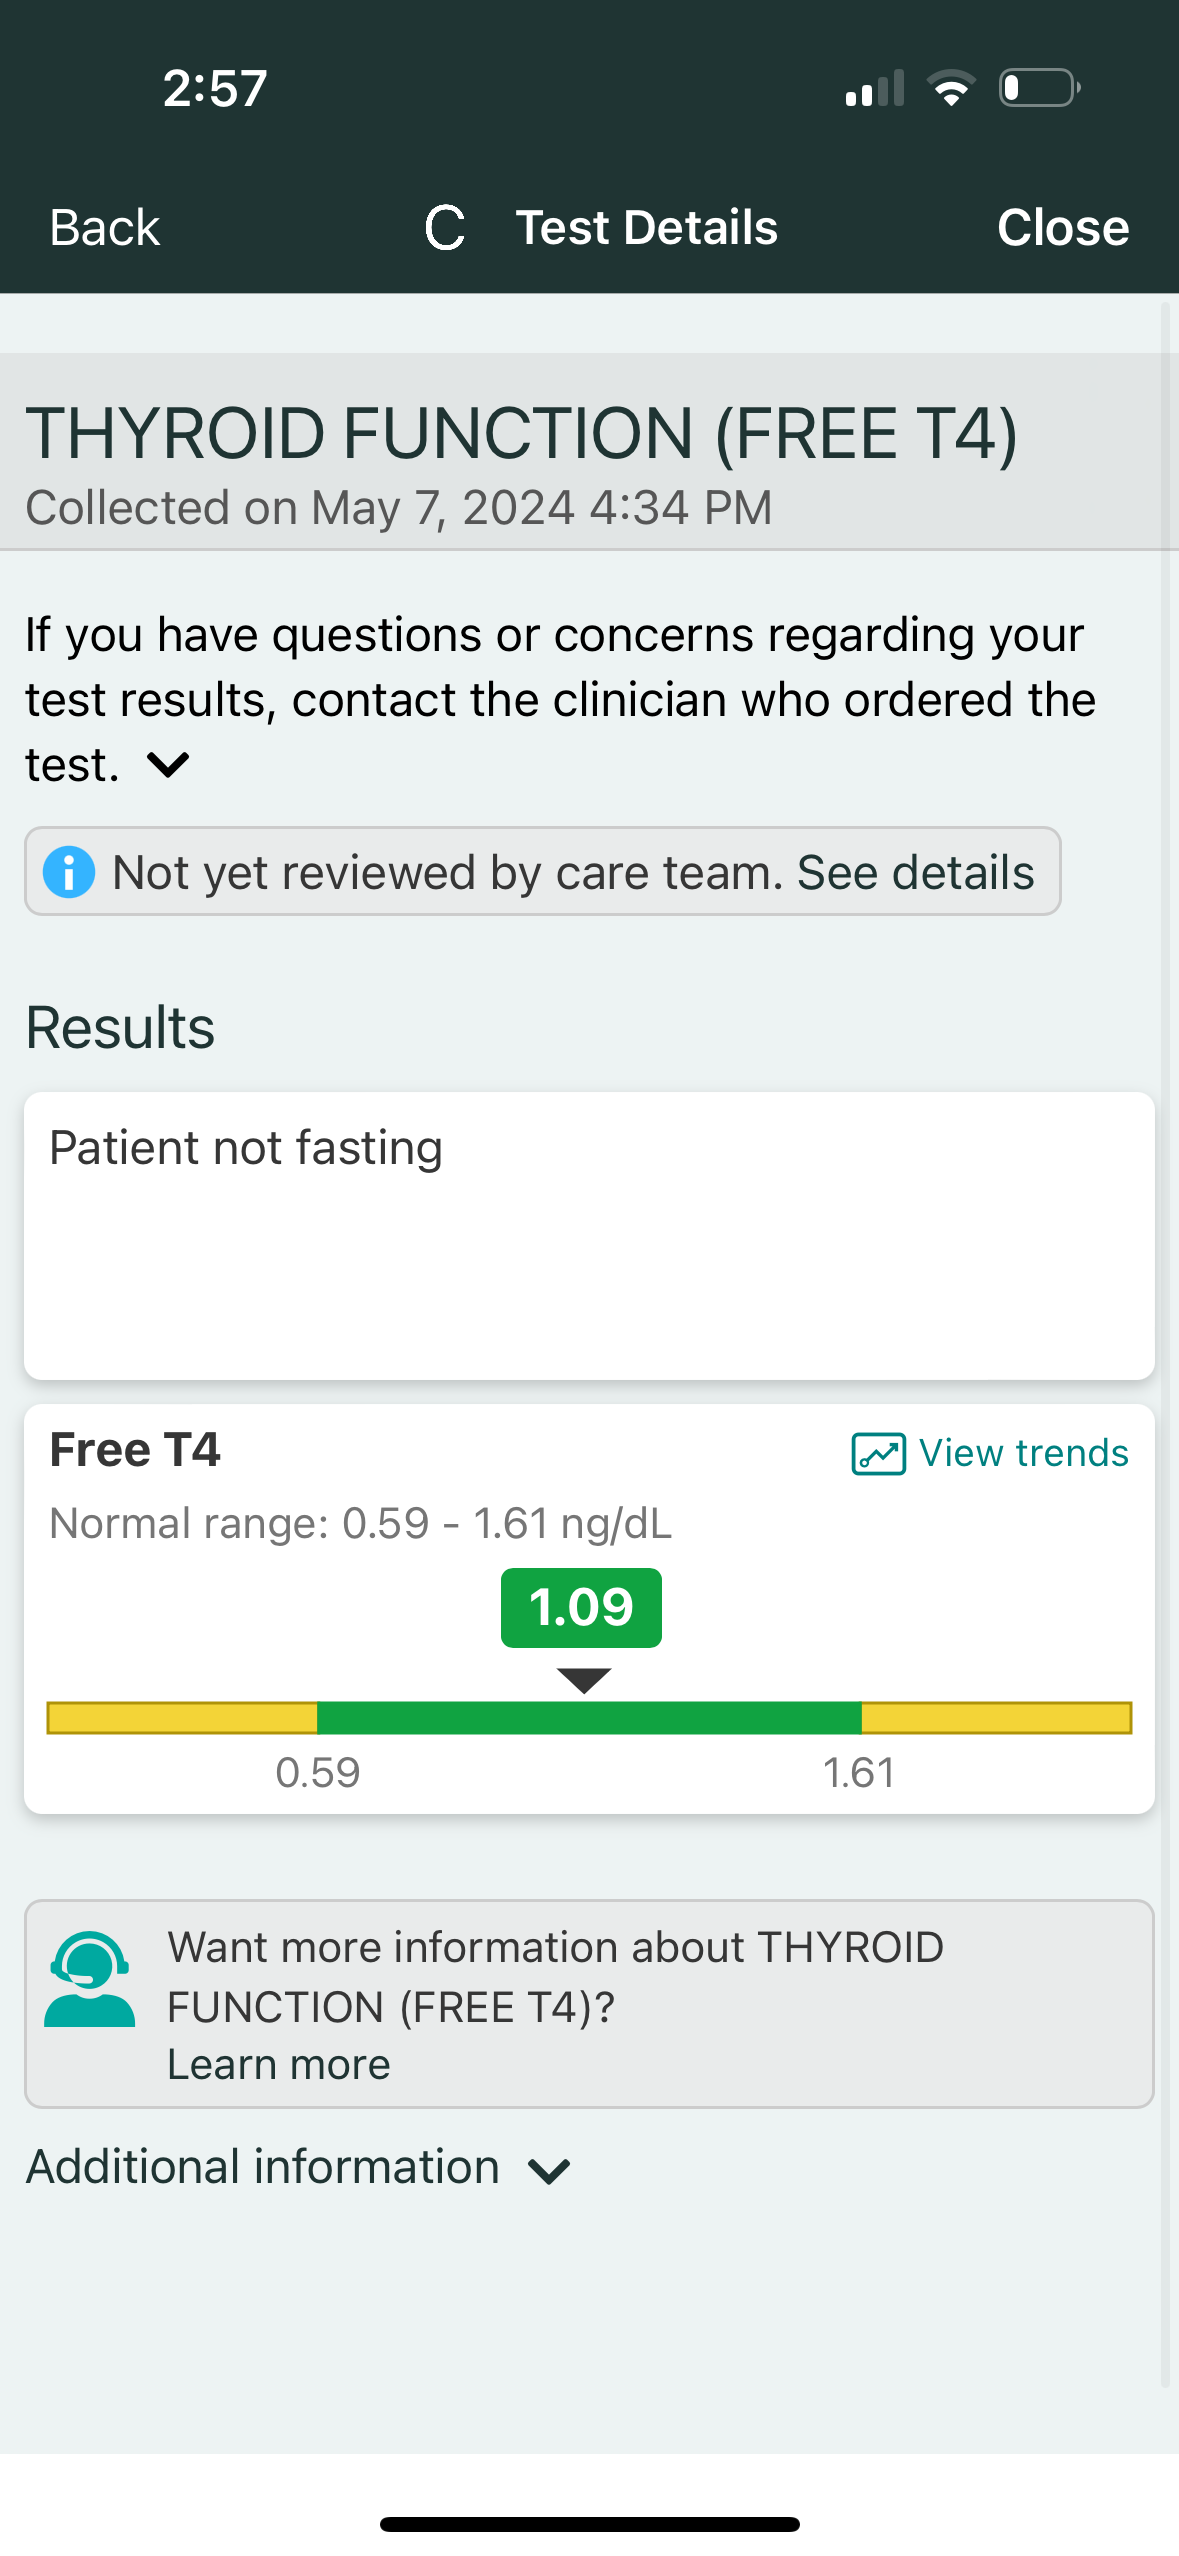The width and height of the screenshot is (1179, 2556).
Task: Tap the battery icon in status bar
Action: [x=1039, y=88]
